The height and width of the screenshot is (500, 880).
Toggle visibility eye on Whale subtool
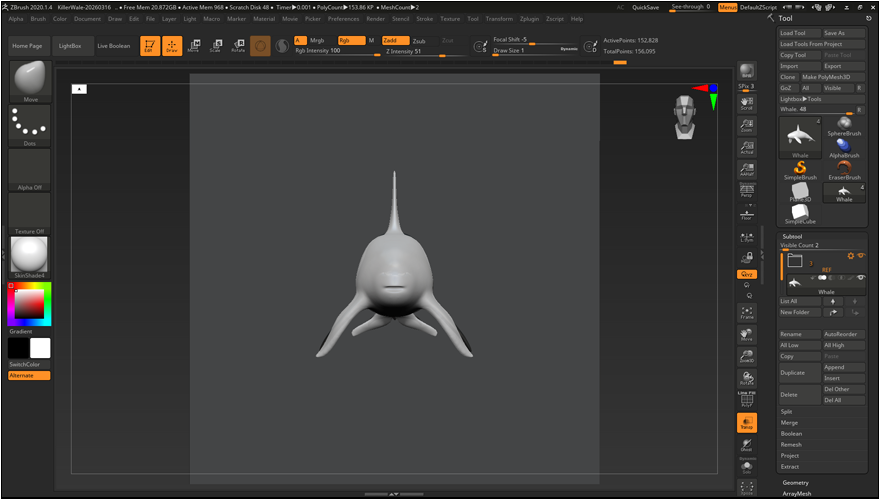click(x=859, y=277)
